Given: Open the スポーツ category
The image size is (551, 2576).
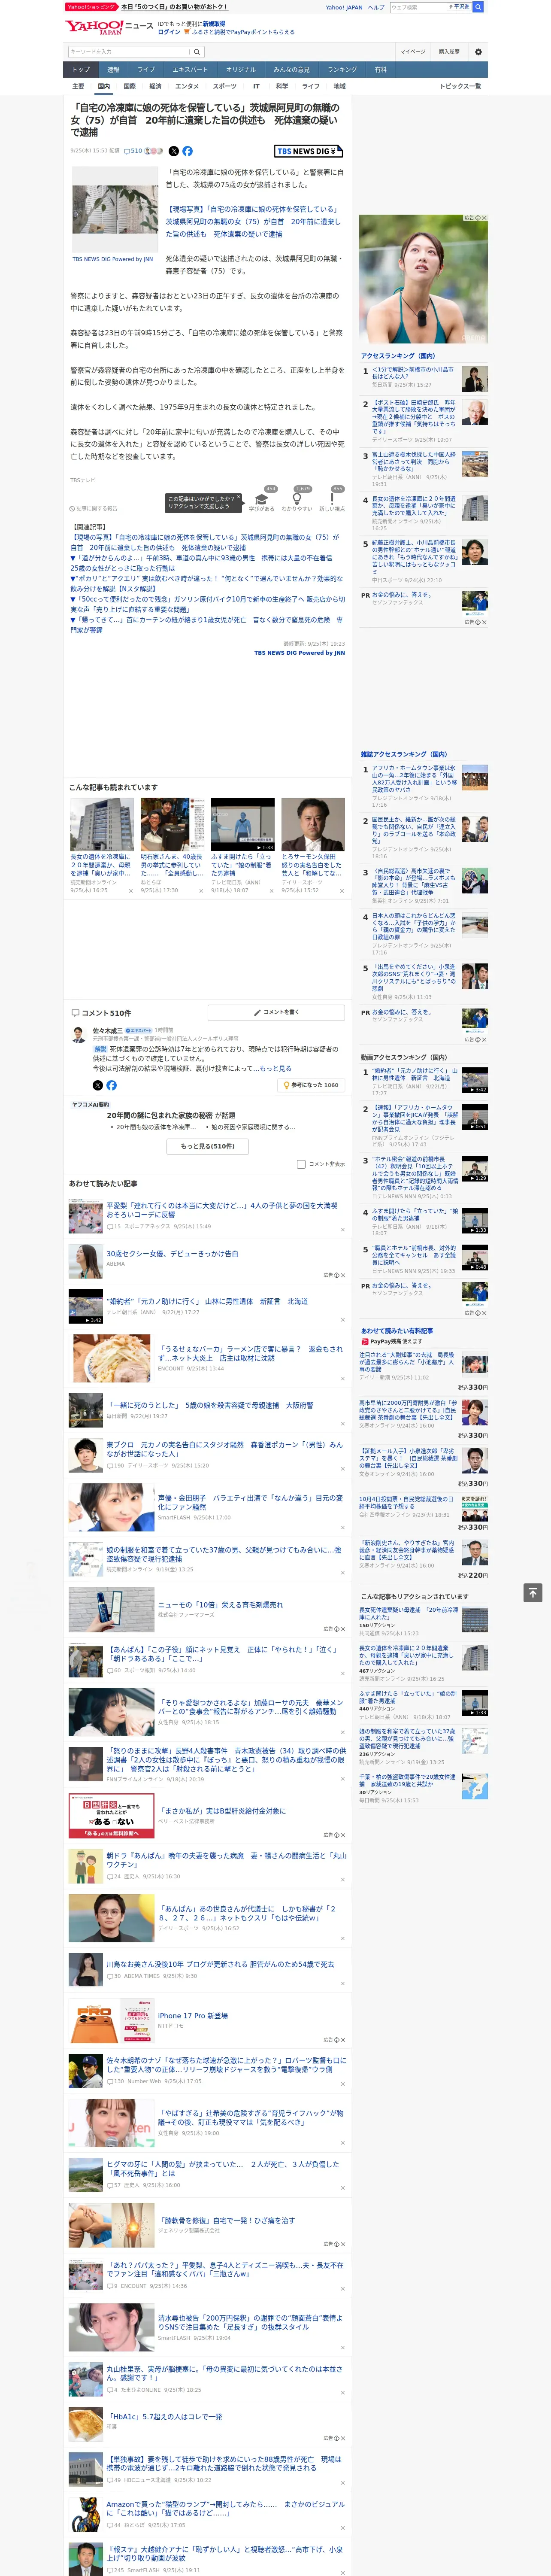Looking at the screenshot, I should pos(225,86).
